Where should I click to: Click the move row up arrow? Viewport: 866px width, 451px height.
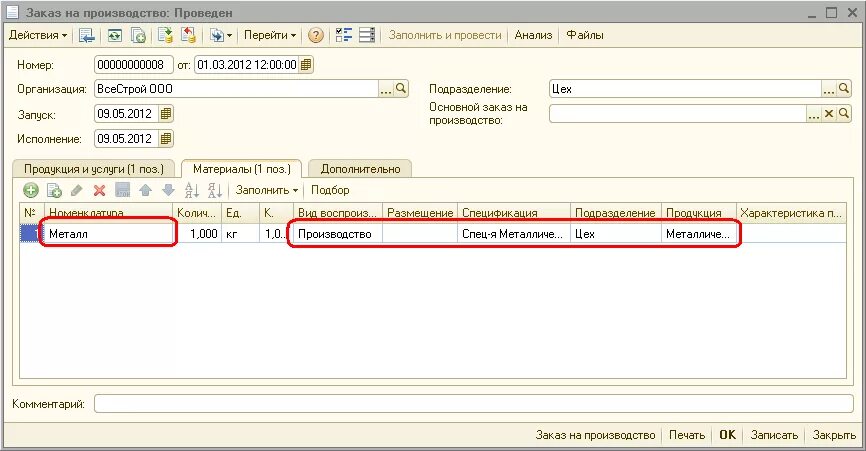coord(145,190)
